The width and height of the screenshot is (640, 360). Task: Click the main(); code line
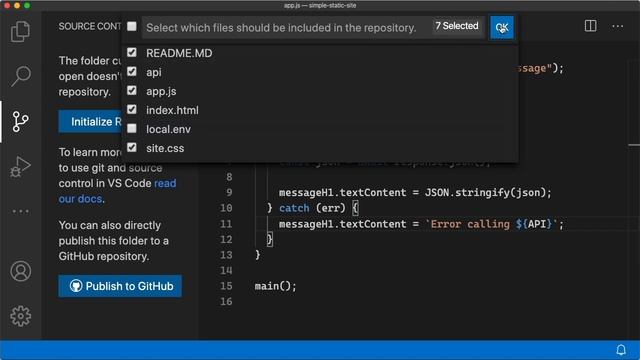pos(276,286)
